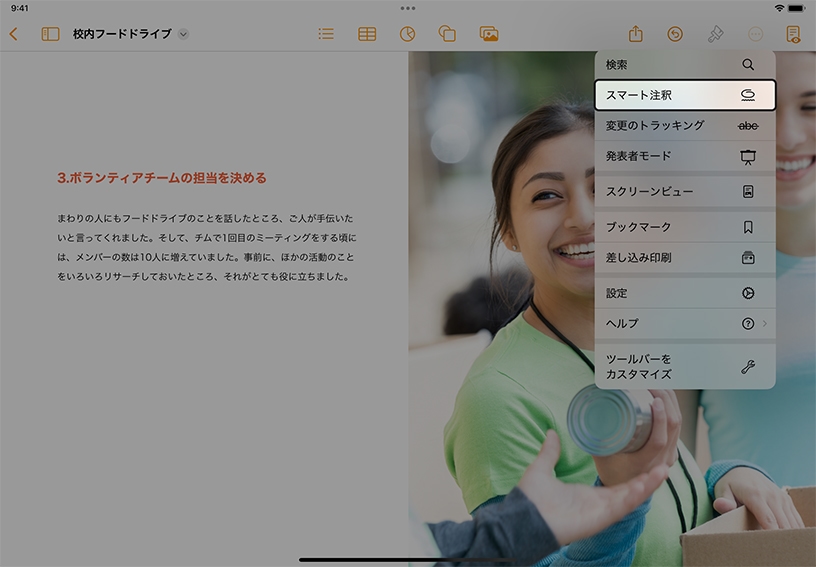Expand the ヘルプ submenu chevron
The height and width of the screenshot is (567, 816).
(x=765, y=323)
